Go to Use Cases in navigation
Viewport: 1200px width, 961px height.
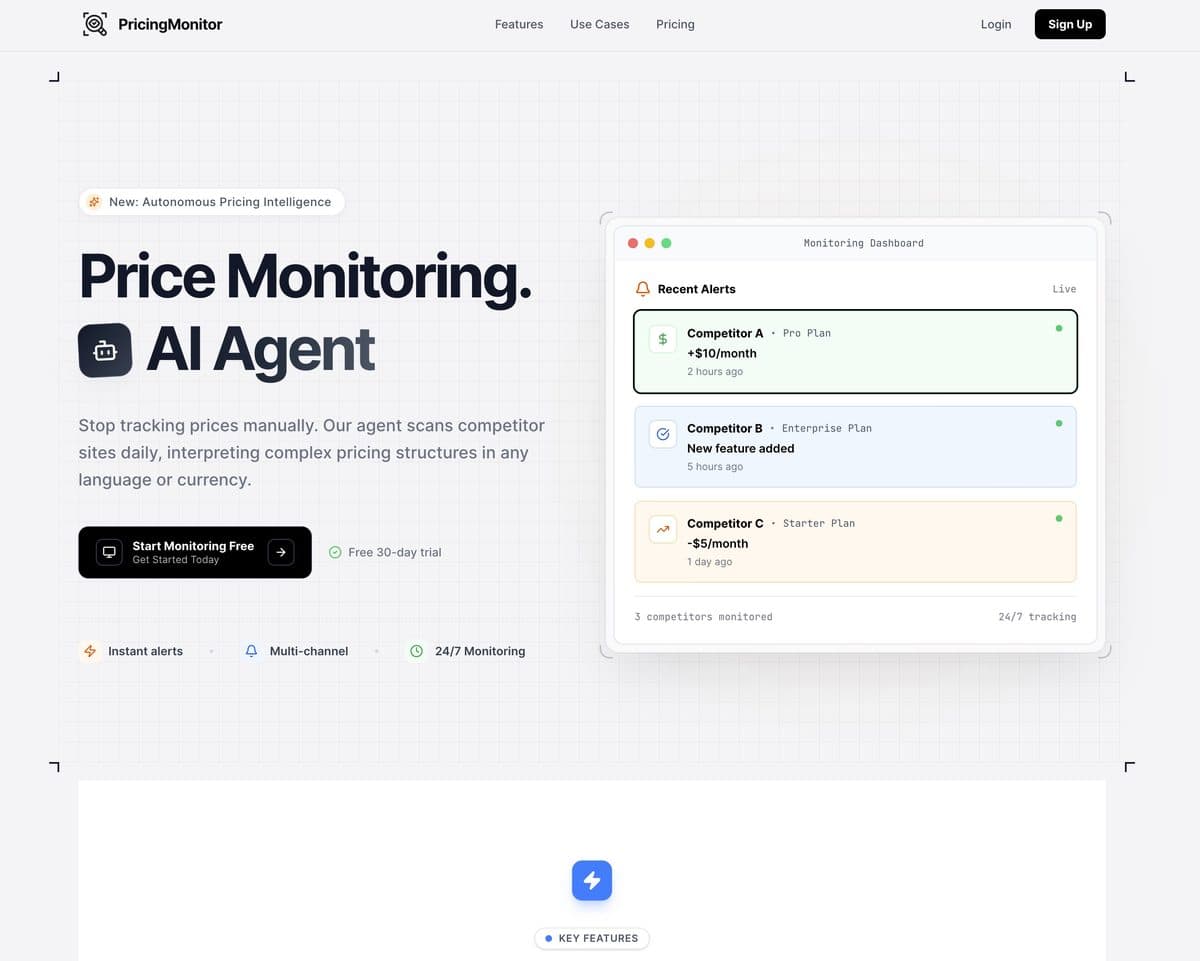600,24
